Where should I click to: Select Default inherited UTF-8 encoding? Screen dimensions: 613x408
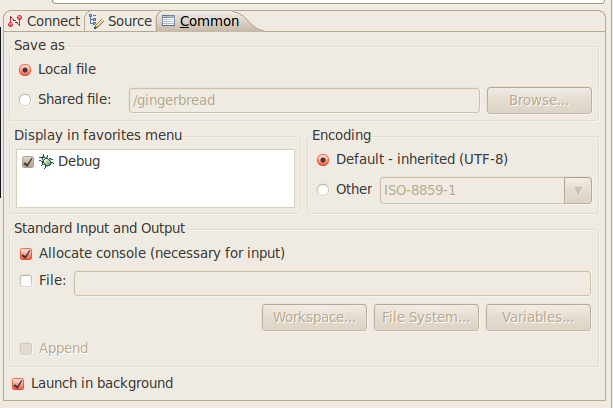coord(323,159)
